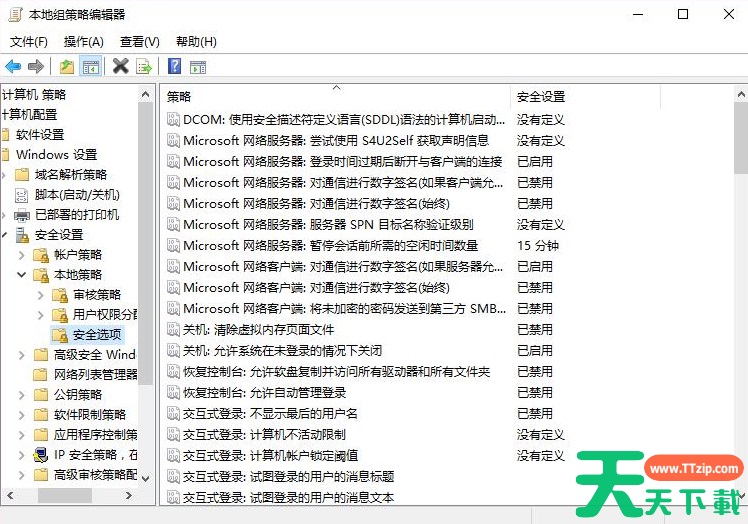Toggle the Show/Hide action pane icon

click(197, 67)
